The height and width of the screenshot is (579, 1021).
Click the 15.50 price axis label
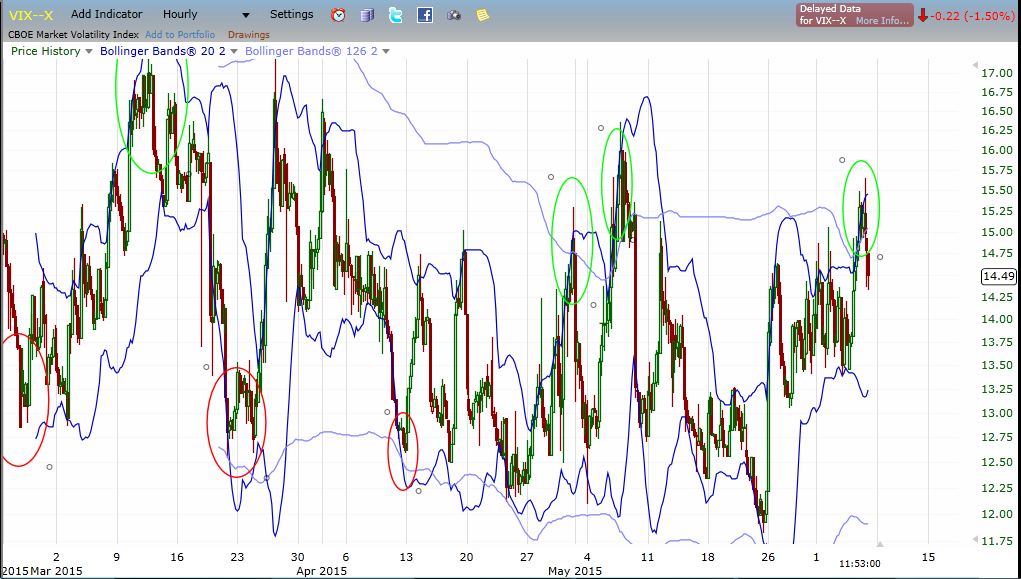(x=996, y=190)
